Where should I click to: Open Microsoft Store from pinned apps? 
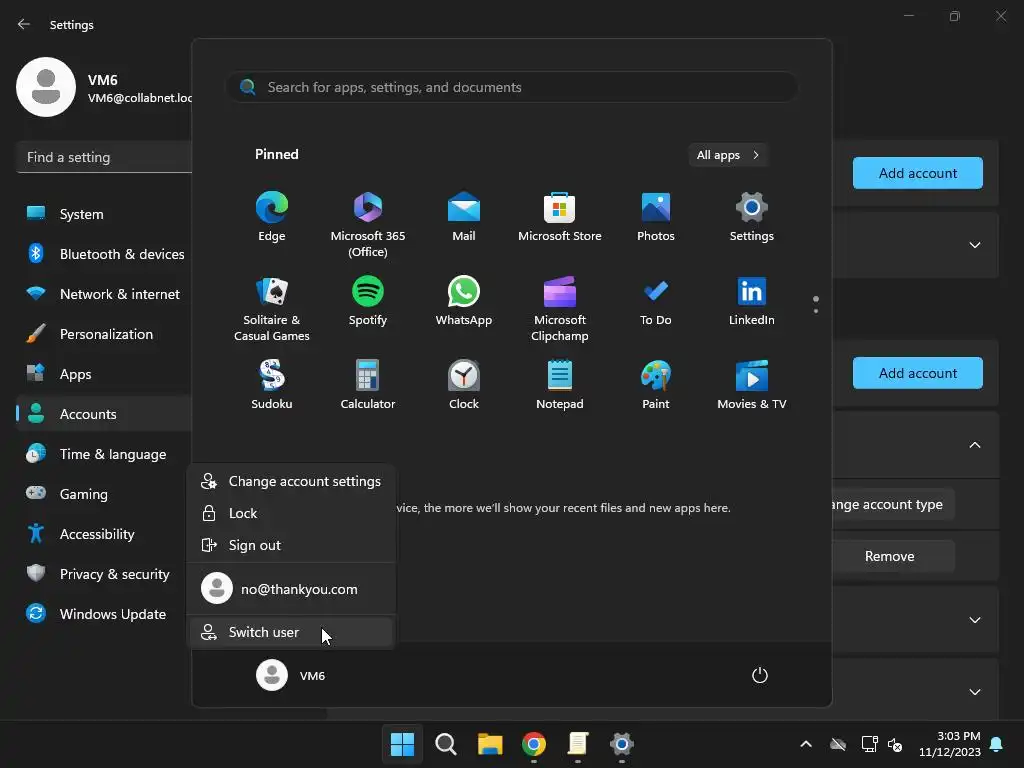(x=560, y=217)
